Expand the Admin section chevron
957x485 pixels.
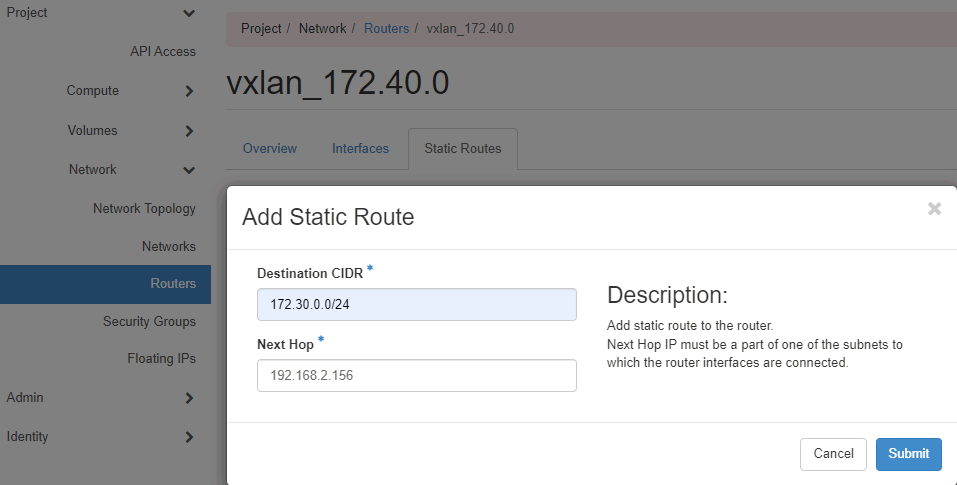[x=189, y=398]
